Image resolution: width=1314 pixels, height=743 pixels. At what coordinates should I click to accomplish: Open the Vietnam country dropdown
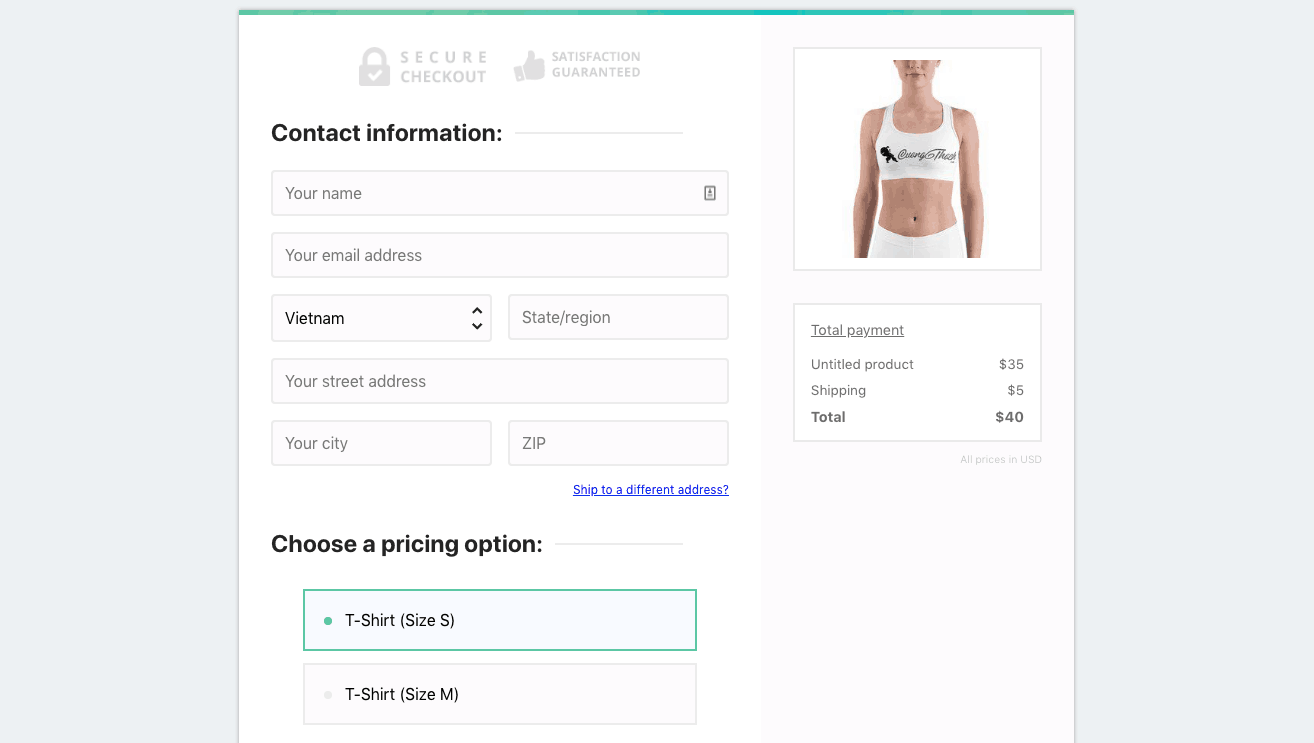point(381,318)
